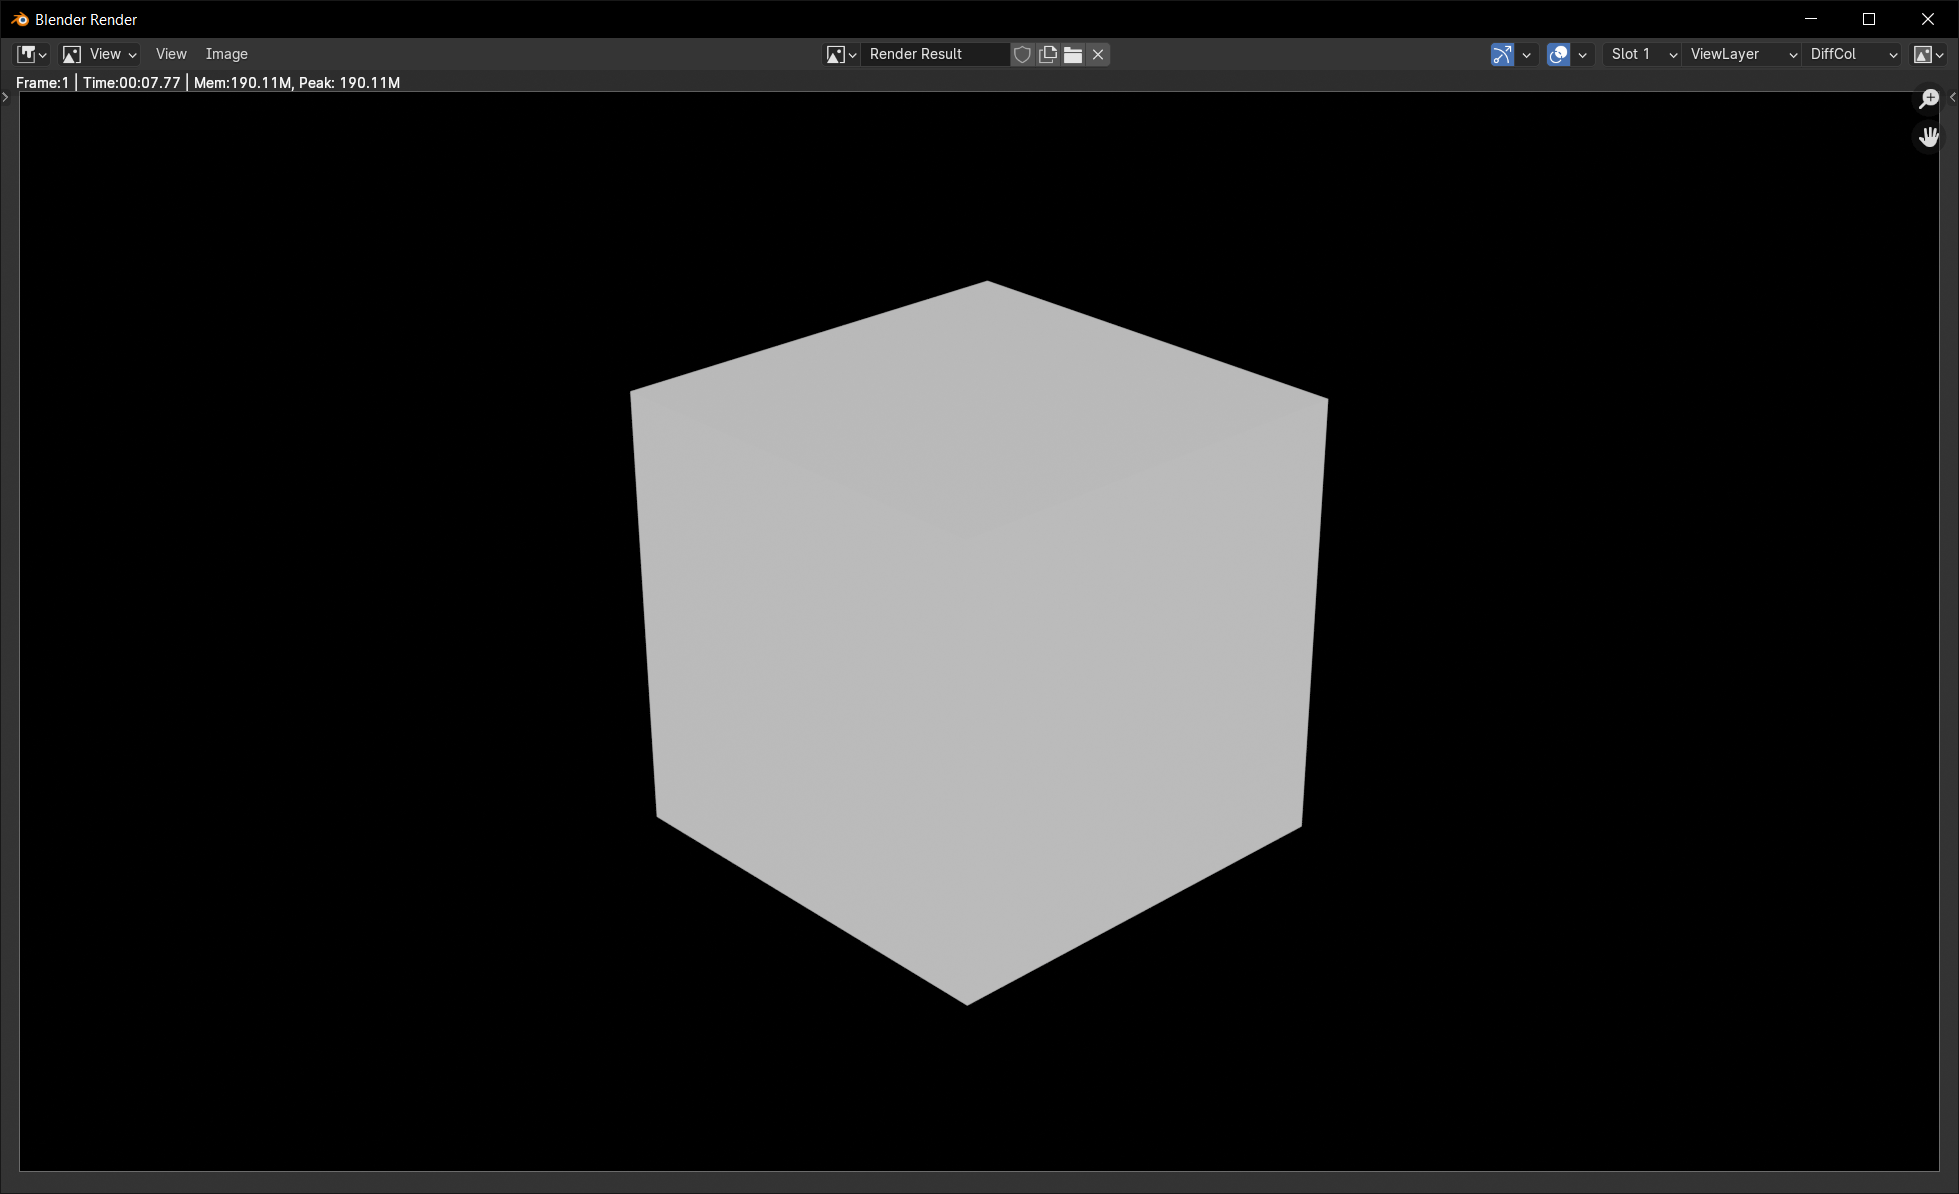This screenshot has height=1194, width=1959.
Task: Expand the overlays options dropdown arrow
Action: tap(1582, 55)
